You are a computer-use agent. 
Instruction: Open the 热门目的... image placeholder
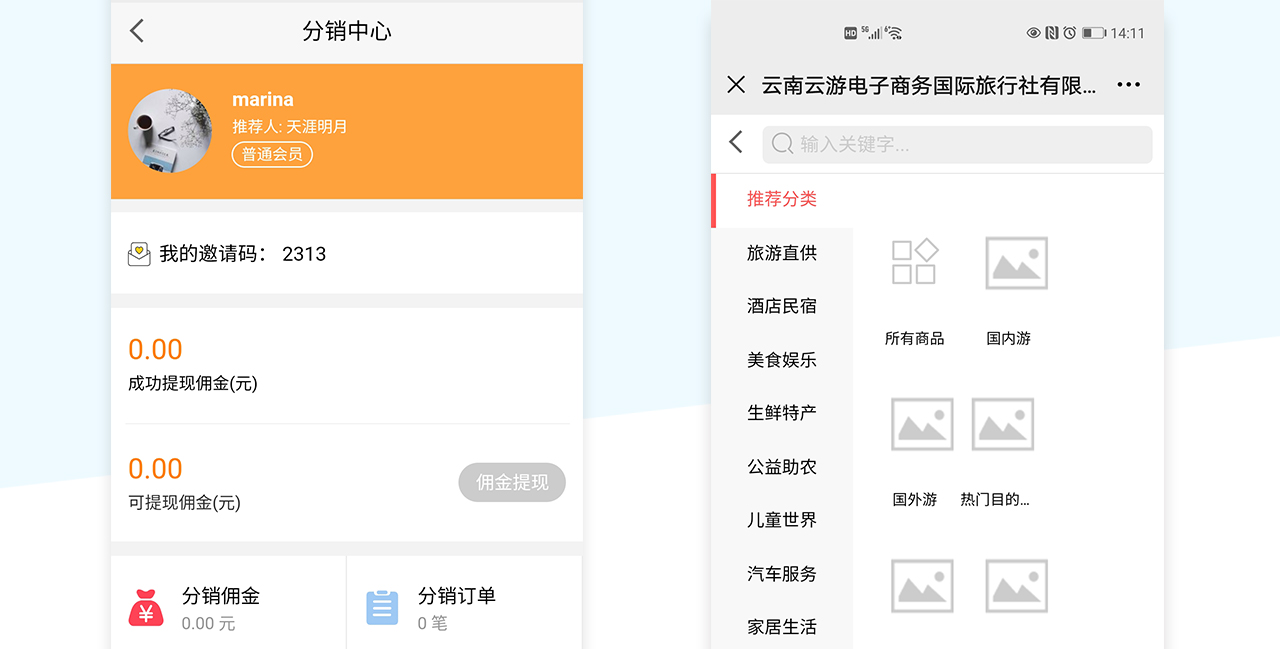click(1002, 424)
